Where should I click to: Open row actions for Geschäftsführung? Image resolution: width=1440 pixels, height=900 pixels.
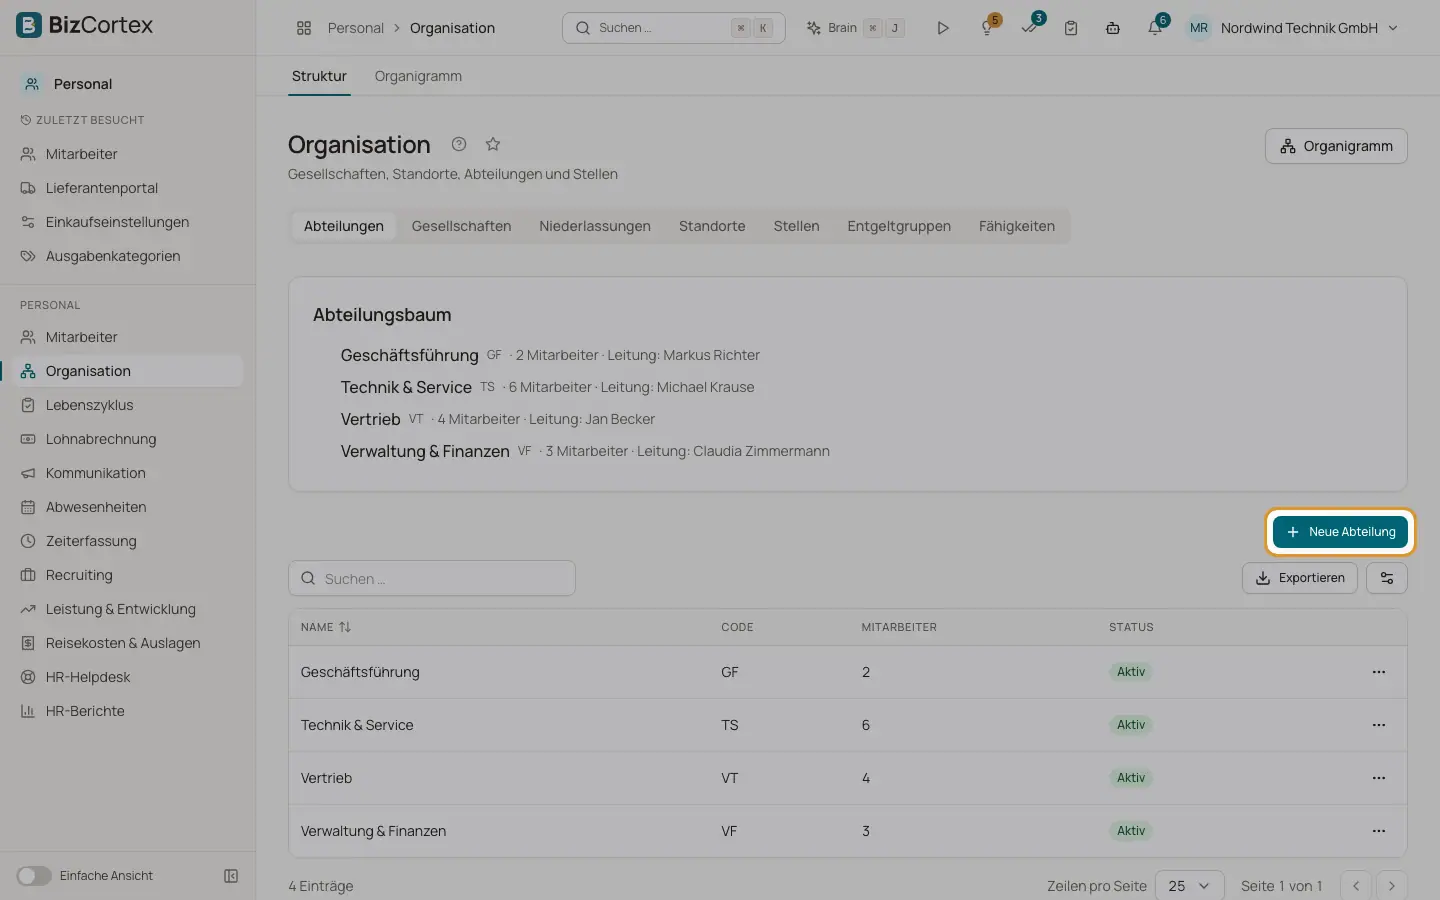pos(1379,672)
